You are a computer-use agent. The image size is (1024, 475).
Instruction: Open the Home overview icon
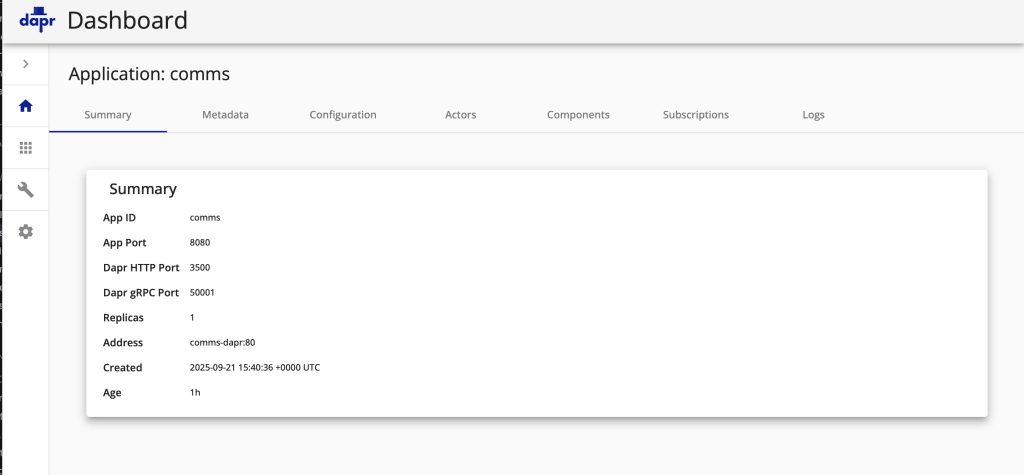25,106
